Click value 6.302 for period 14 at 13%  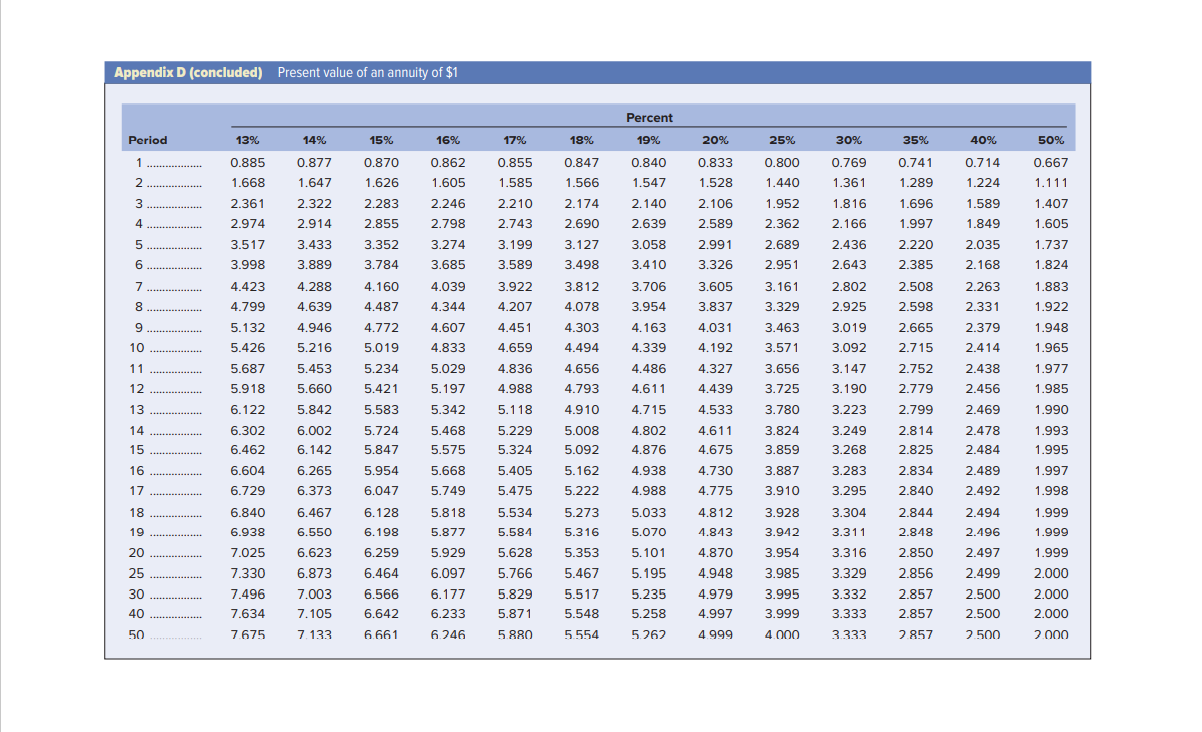coord(247,431)
